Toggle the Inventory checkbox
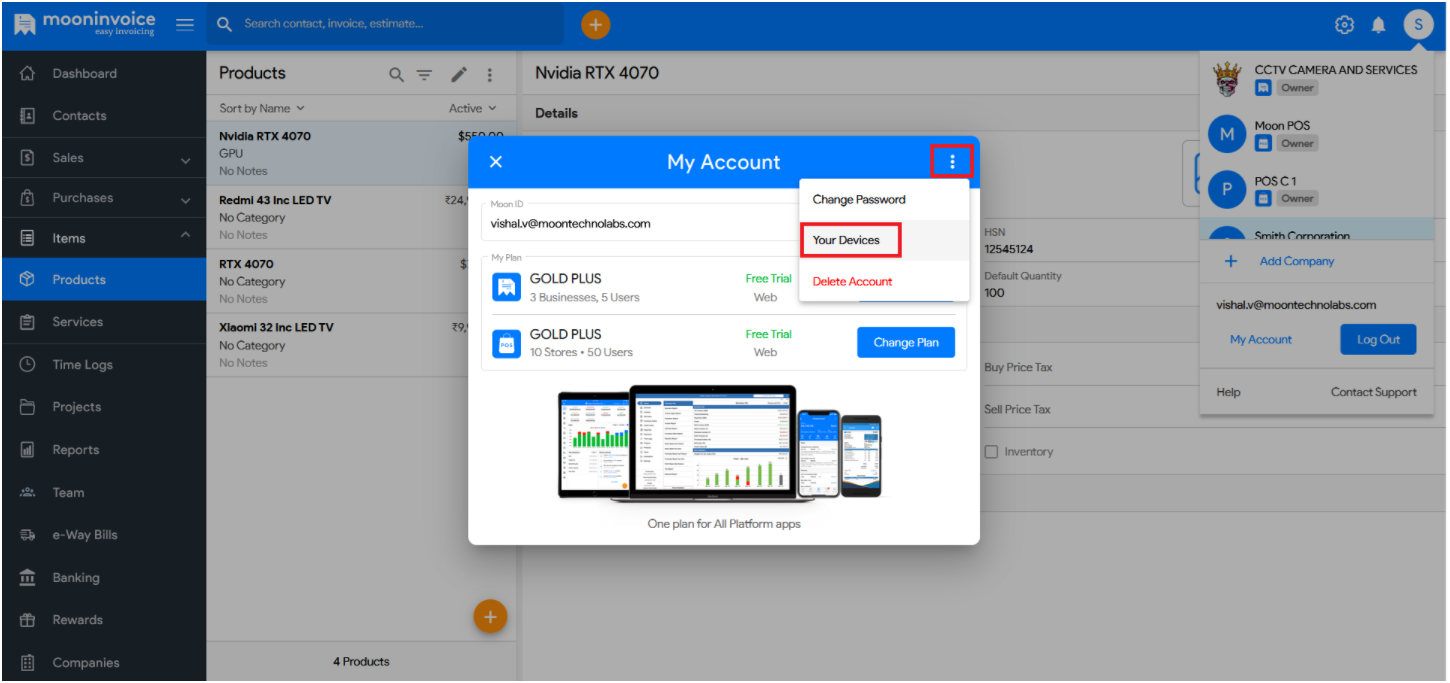This screenshot has height=683, width=1450. point(992,452)
